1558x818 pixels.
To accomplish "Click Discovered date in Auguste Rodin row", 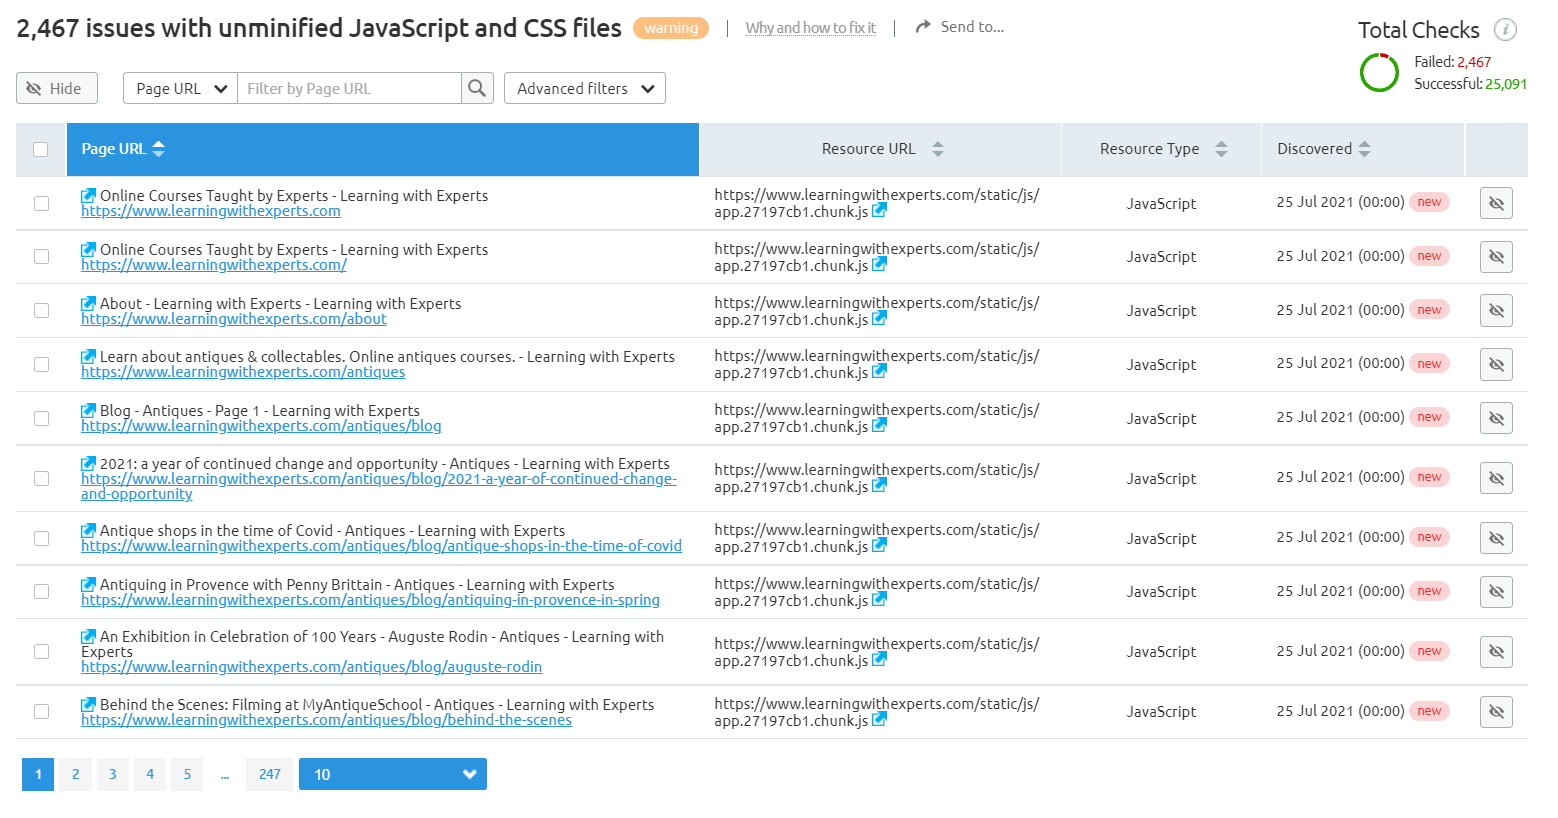I will click(x=1340, y=651).
